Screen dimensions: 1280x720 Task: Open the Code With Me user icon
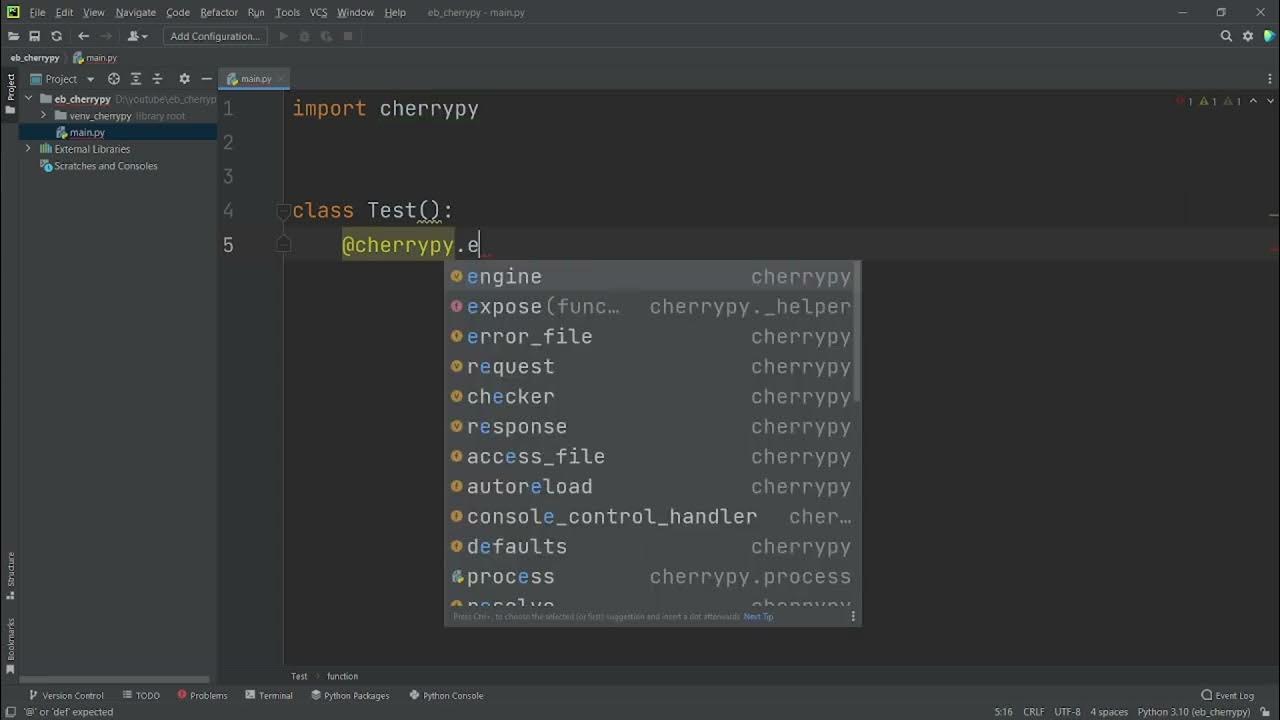[136, 36]
